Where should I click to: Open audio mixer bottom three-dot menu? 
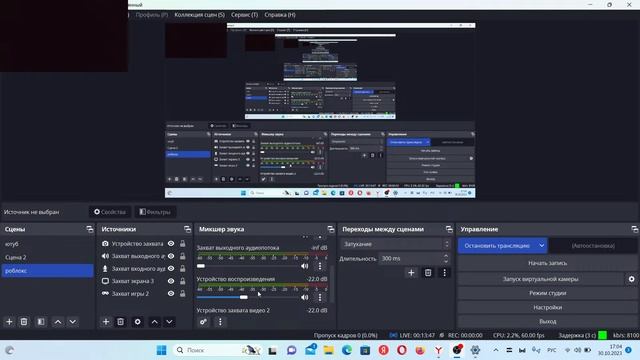click(x=220, y=322)
